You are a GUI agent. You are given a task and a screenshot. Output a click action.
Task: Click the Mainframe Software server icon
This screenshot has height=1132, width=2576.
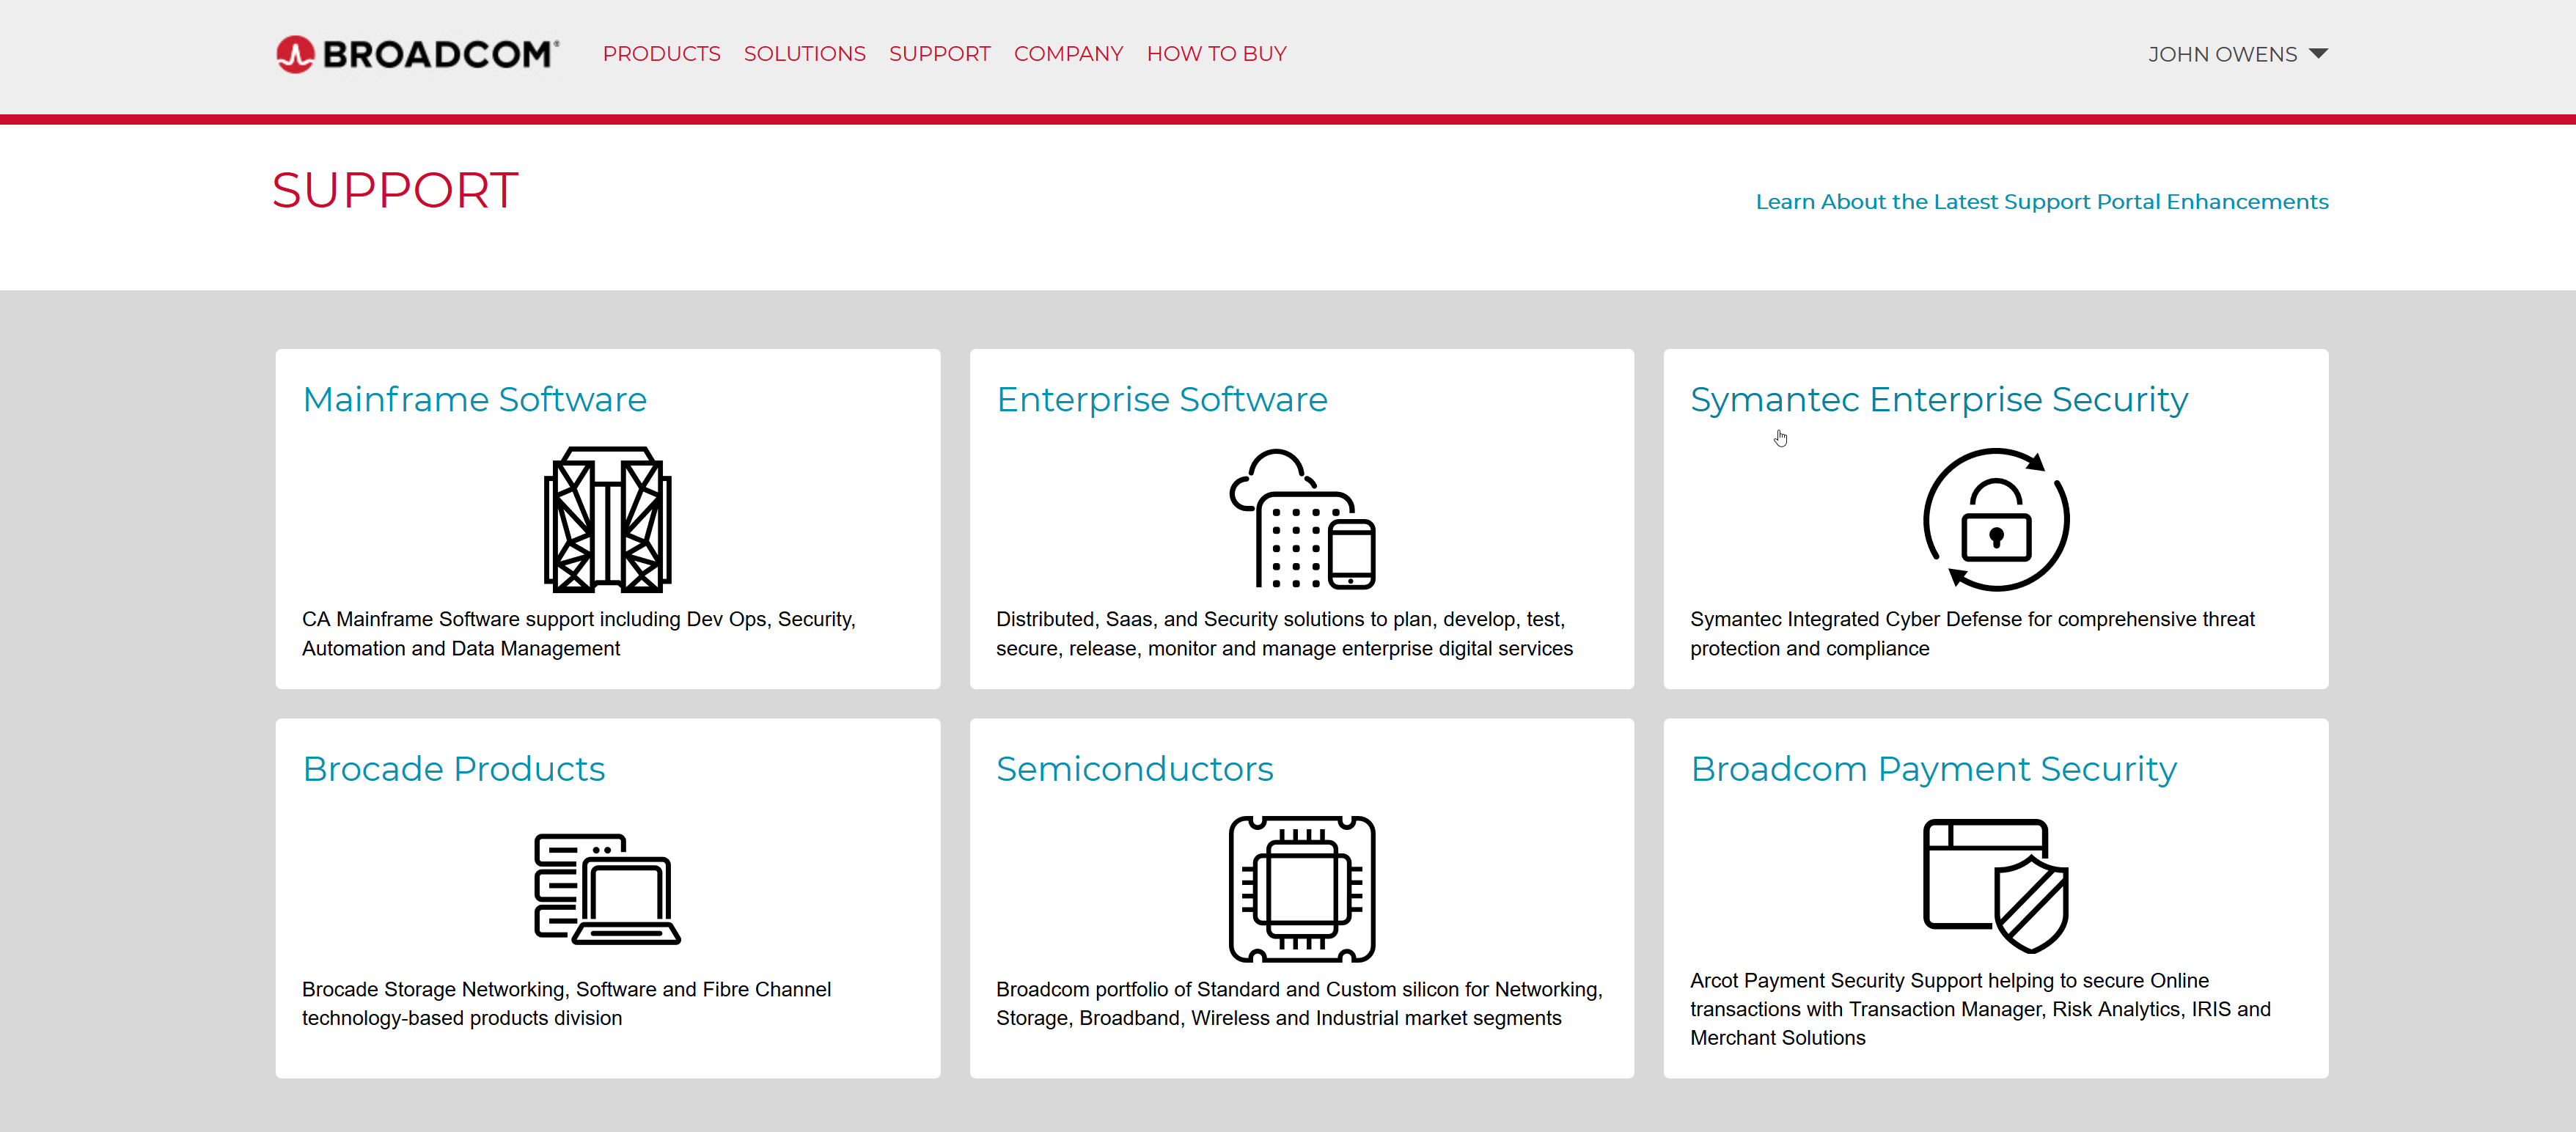click(x=607, y=519)
